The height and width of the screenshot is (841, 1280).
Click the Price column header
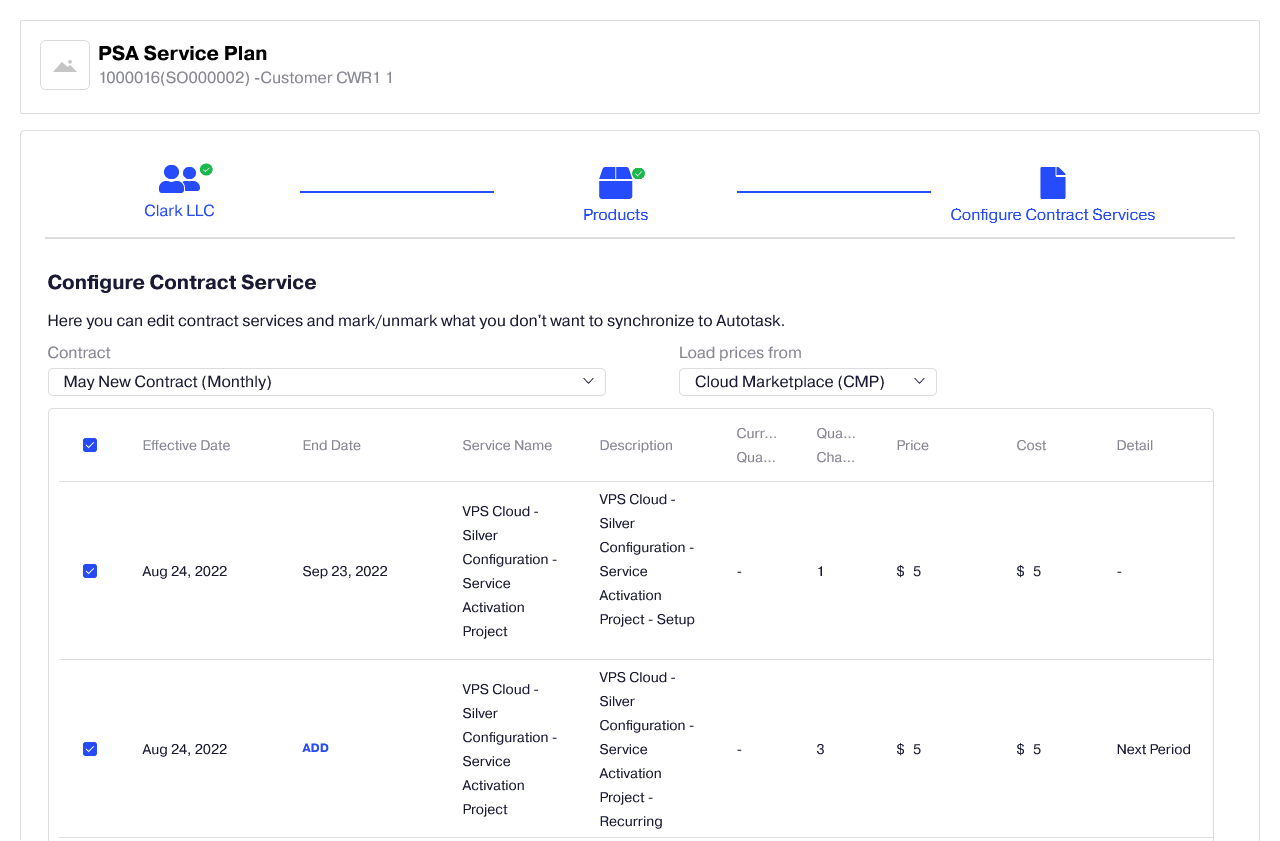912,445
